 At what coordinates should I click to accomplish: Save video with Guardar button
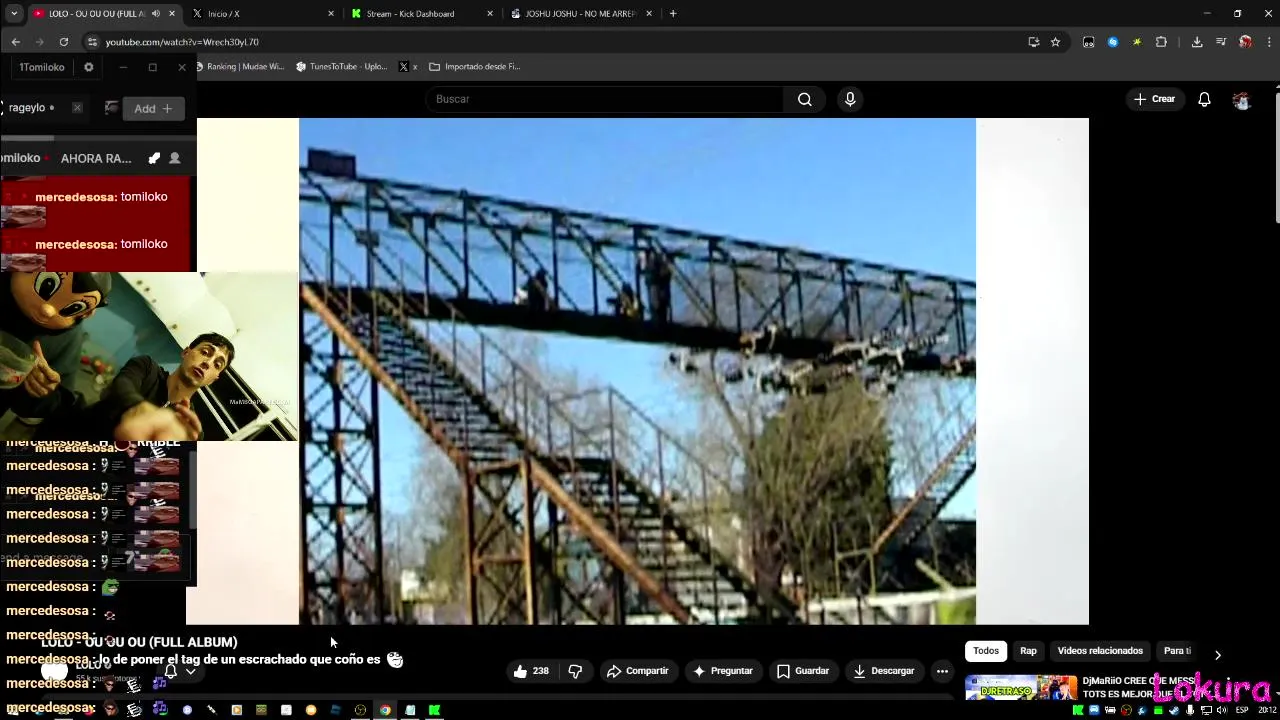[803, 671]
